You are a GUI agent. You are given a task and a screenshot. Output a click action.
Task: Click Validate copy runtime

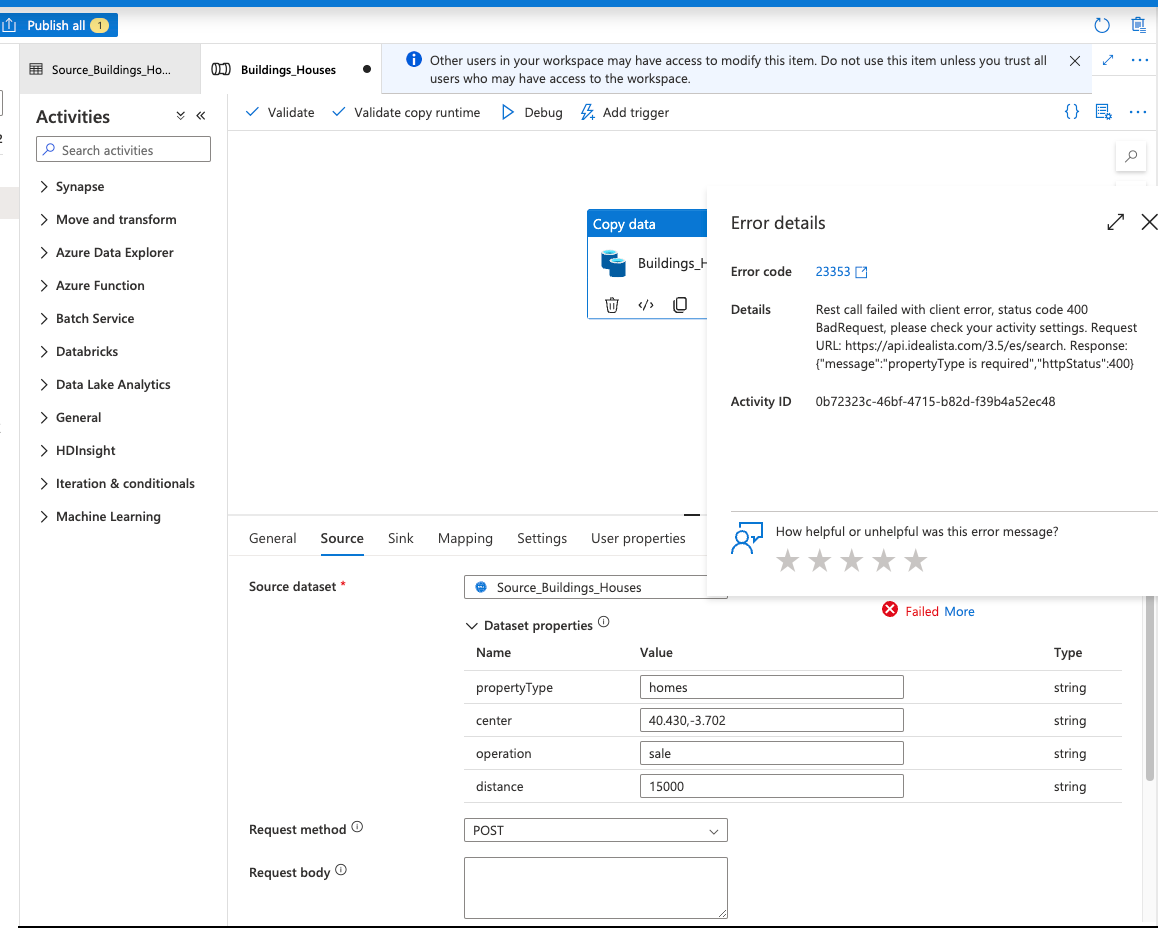tap(406, 112)
